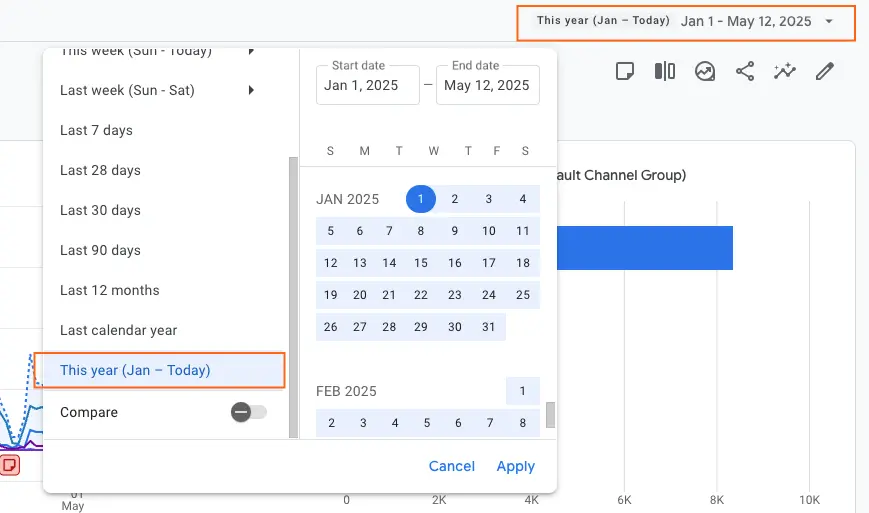This screenshot has width=869, height=513.
Task: Click the preset list scrollbar
Action: (294, 297)
